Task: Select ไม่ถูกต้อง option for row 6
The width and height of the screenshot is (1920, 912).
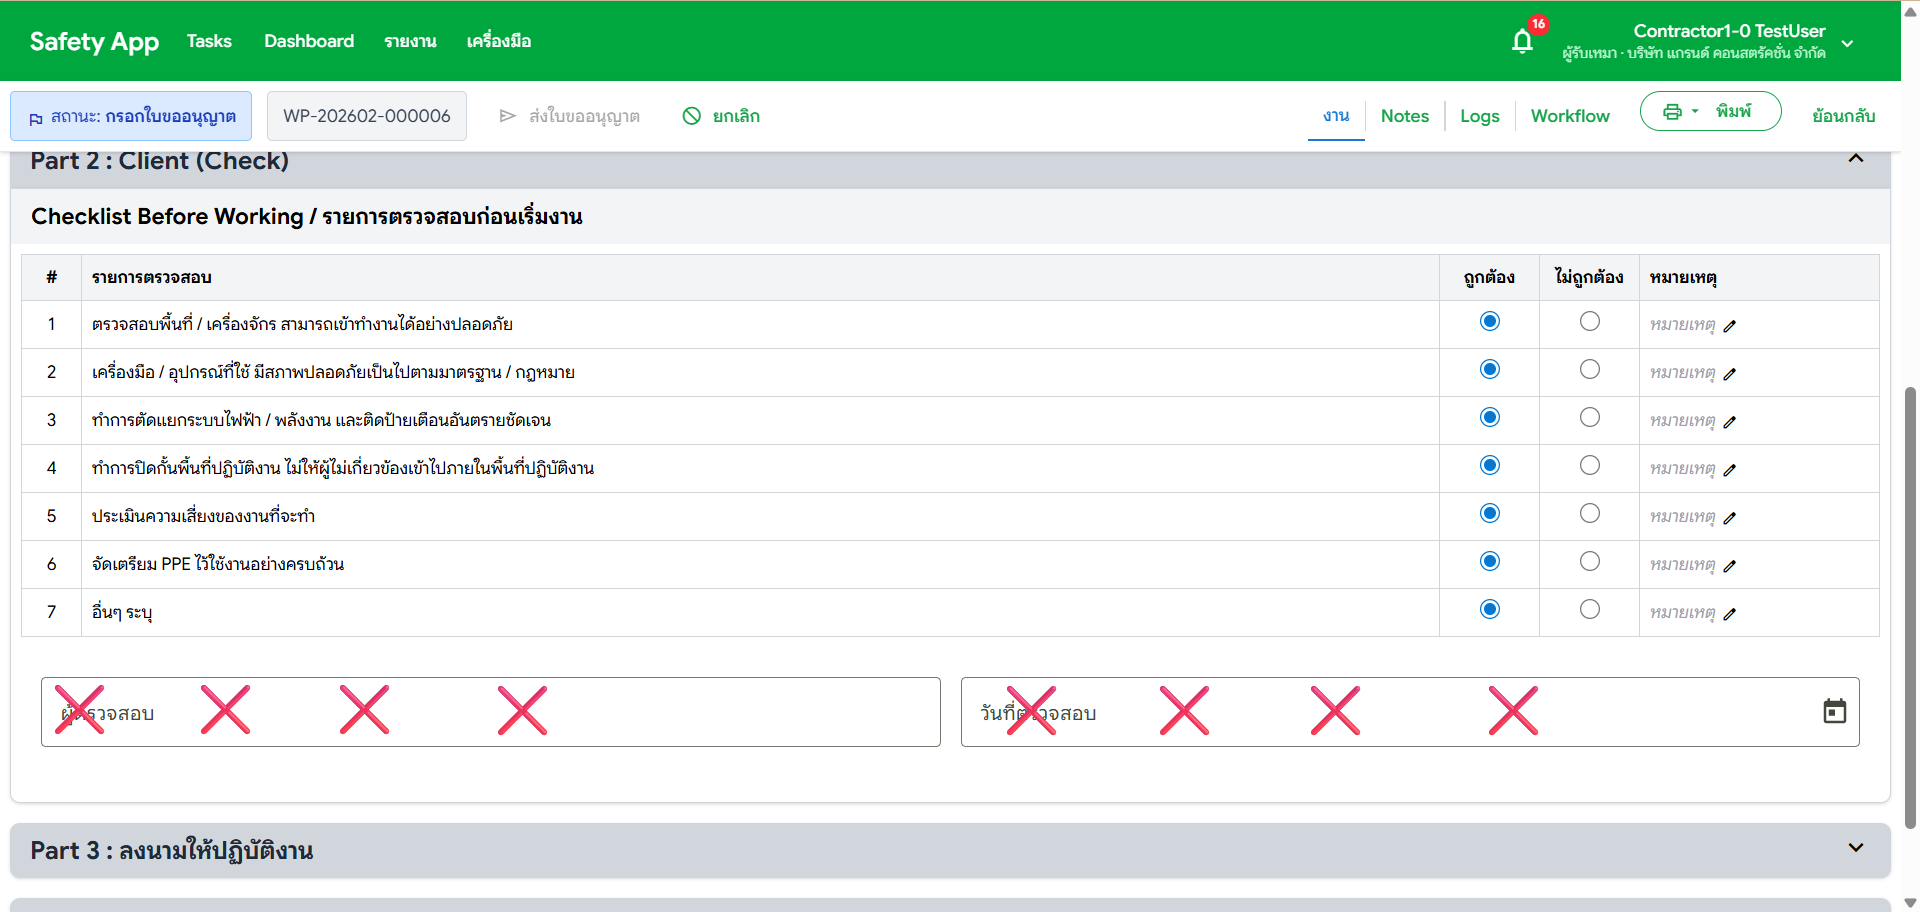Action: [1589, 561]
